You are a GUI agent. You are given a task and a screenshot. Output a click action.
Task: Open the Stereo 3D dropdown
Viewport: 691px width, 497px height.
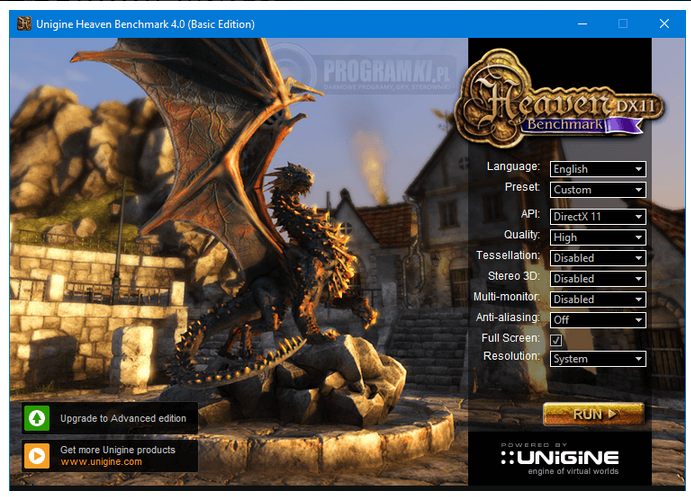[598, 278]
